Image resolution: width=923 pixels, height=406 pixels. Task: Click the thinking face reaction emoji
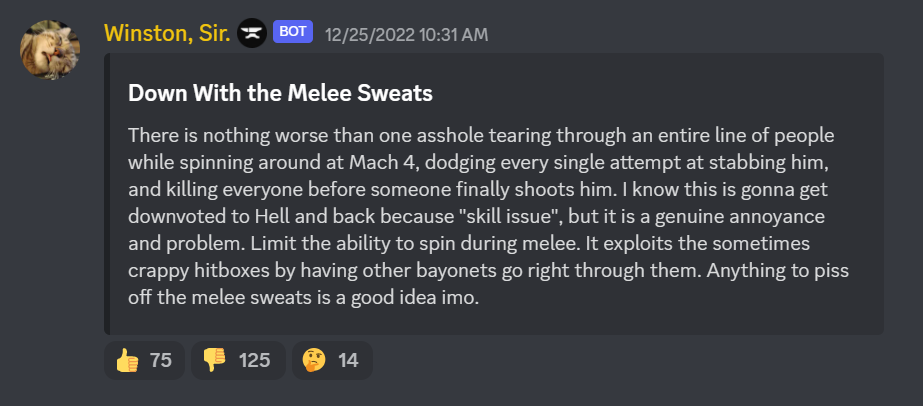pyautogui.click(x=315, y=361)
